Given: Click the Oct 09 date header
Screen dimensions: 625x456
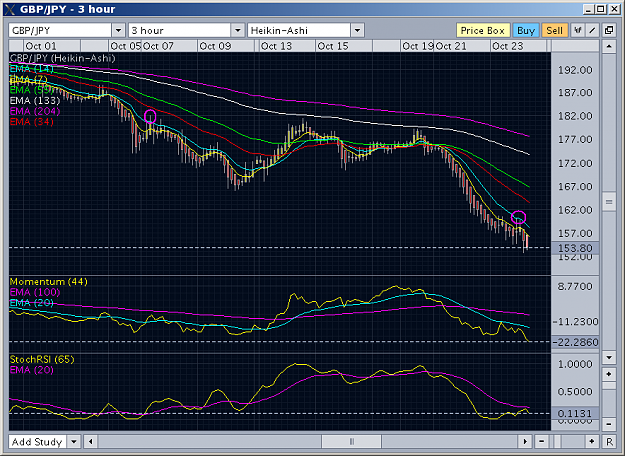Looking at the screenshot, I should pos(215,46).
